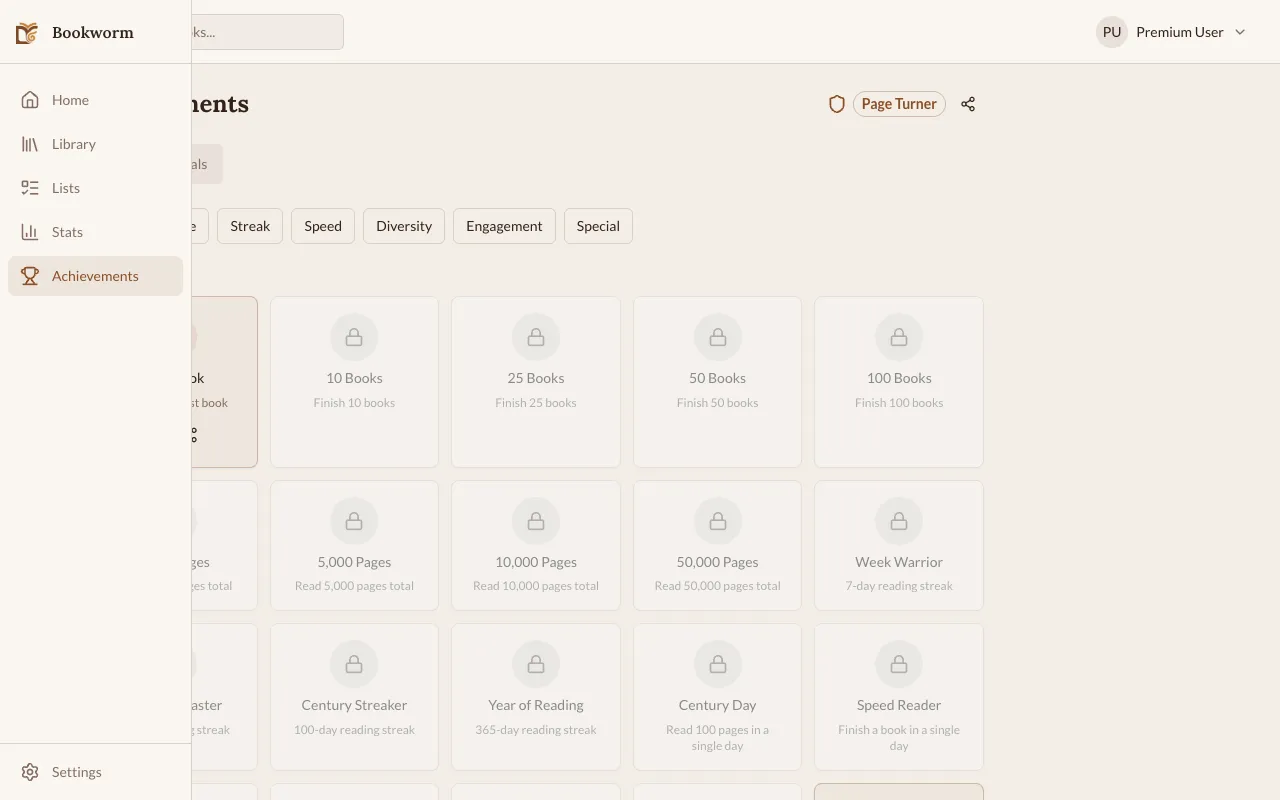Filter achievements by Streak
The image size is (1280, 800).
coord(250,226)
